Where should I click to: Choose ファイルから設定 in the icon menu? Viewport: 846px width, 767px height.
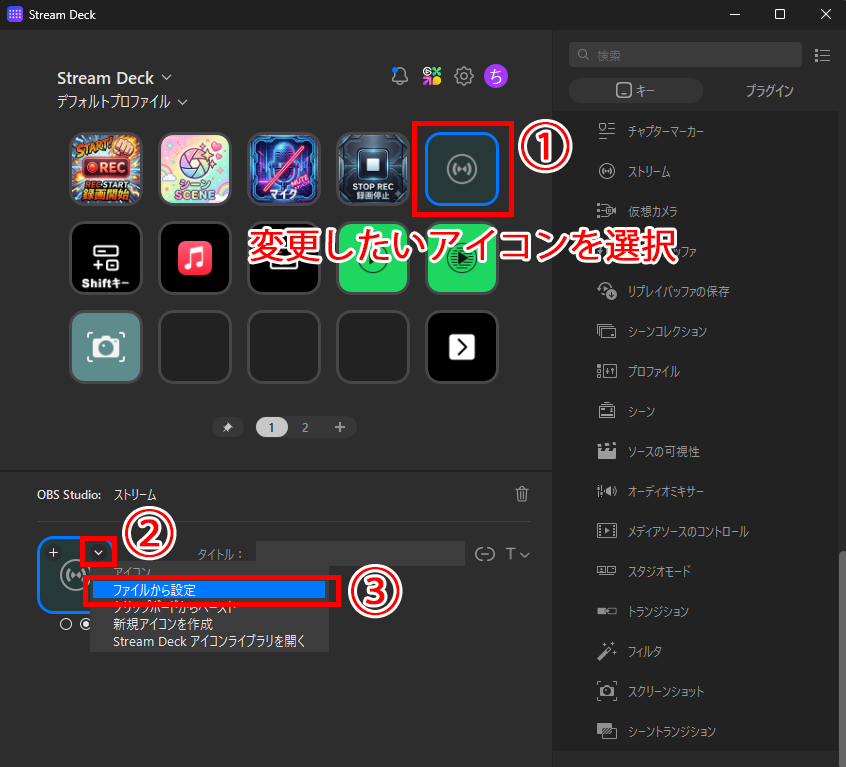[209, 590]
